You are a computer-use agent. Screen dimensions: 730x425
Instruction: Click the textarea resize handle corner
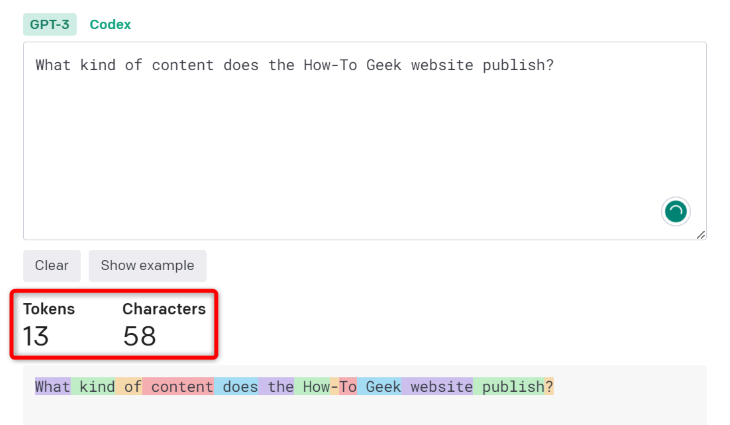pos(700,234)
